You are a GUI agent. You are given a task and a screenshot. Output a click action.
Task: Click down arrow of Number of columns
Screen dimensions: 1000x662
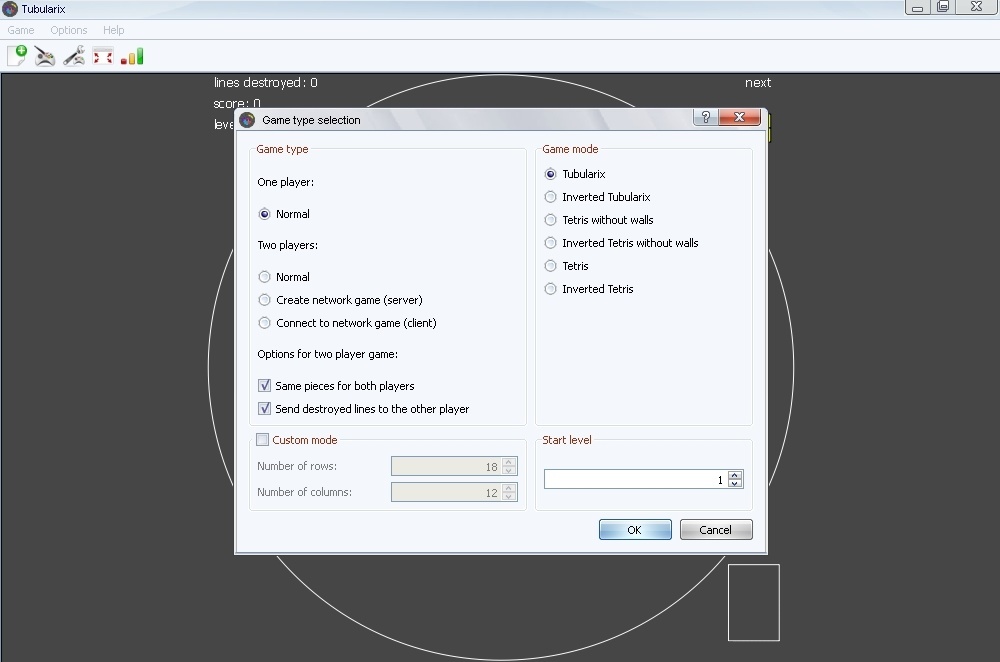click(x=508, y=496)
